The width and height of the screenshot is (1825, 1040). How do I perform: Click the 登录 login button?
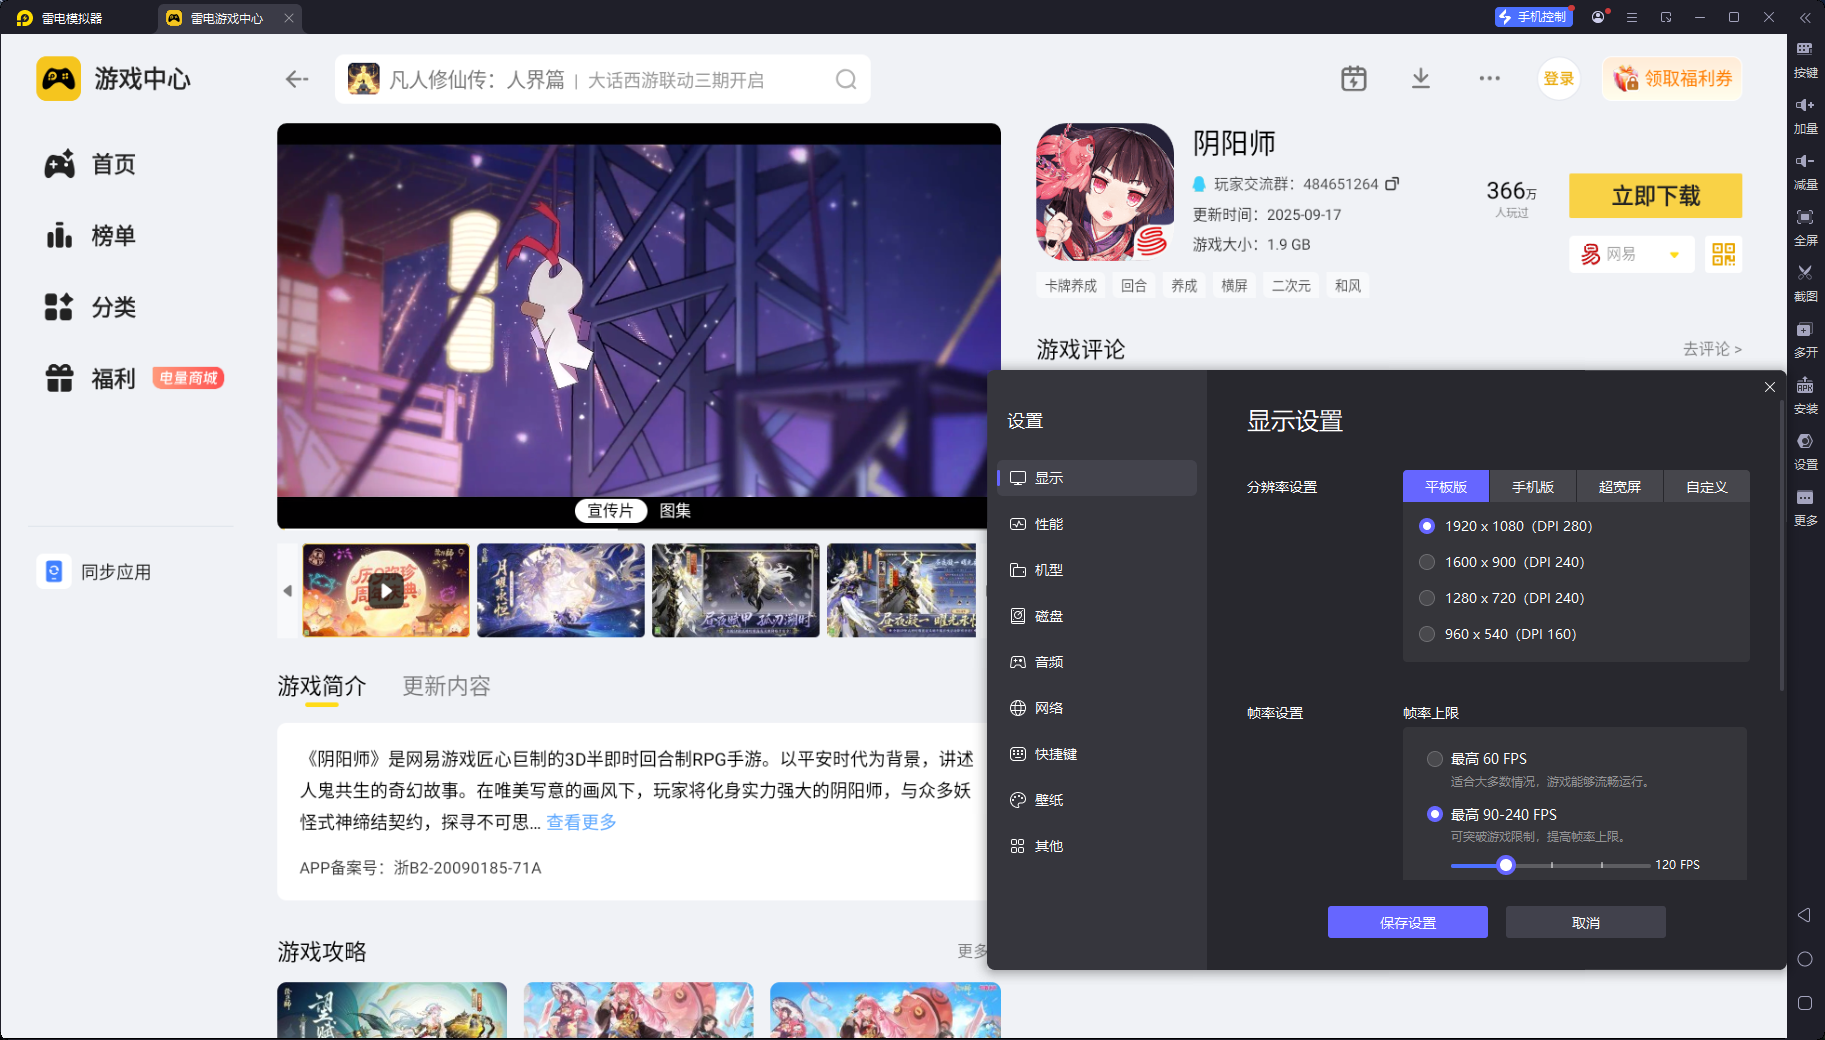click(x=1558, y=79)
